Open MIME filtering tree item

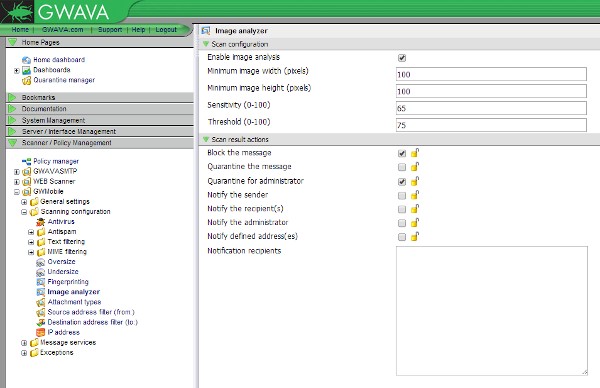(67, 252)
